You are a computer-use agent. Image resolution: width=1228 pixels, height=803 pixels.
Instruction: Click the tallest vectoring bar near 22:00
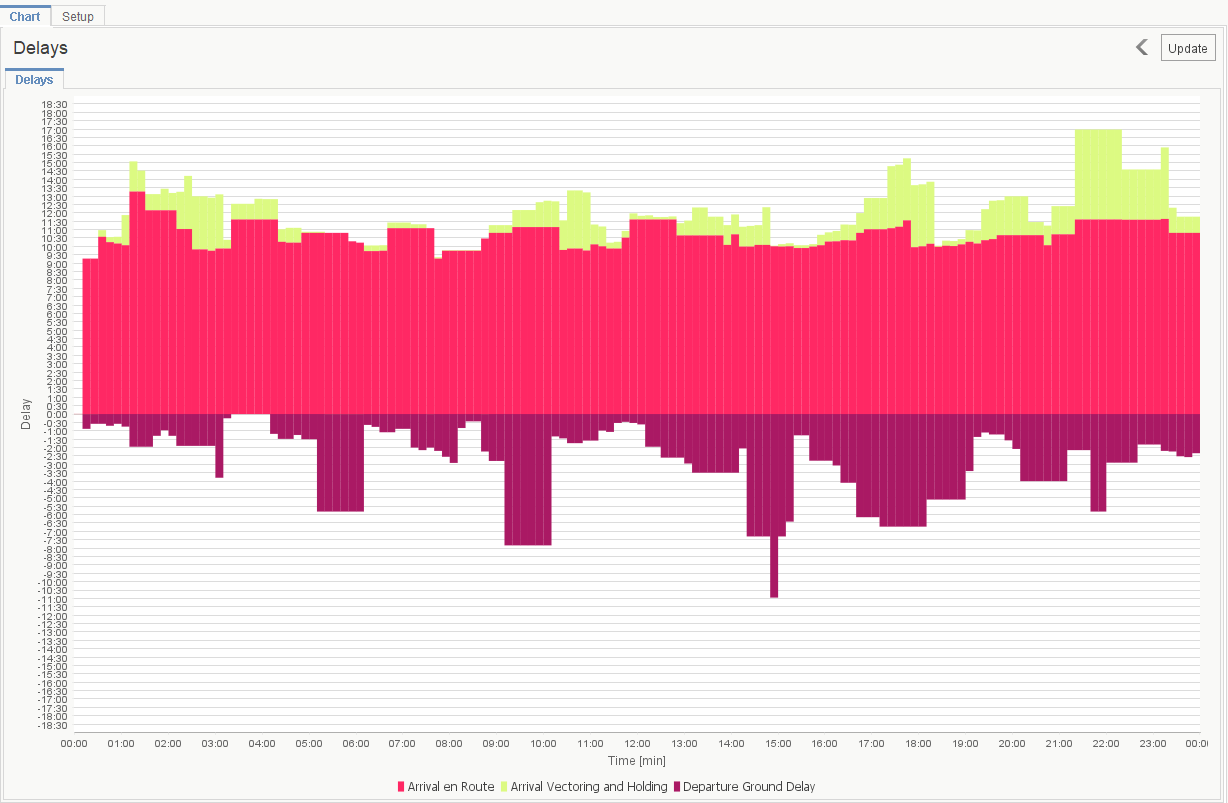1097,174
